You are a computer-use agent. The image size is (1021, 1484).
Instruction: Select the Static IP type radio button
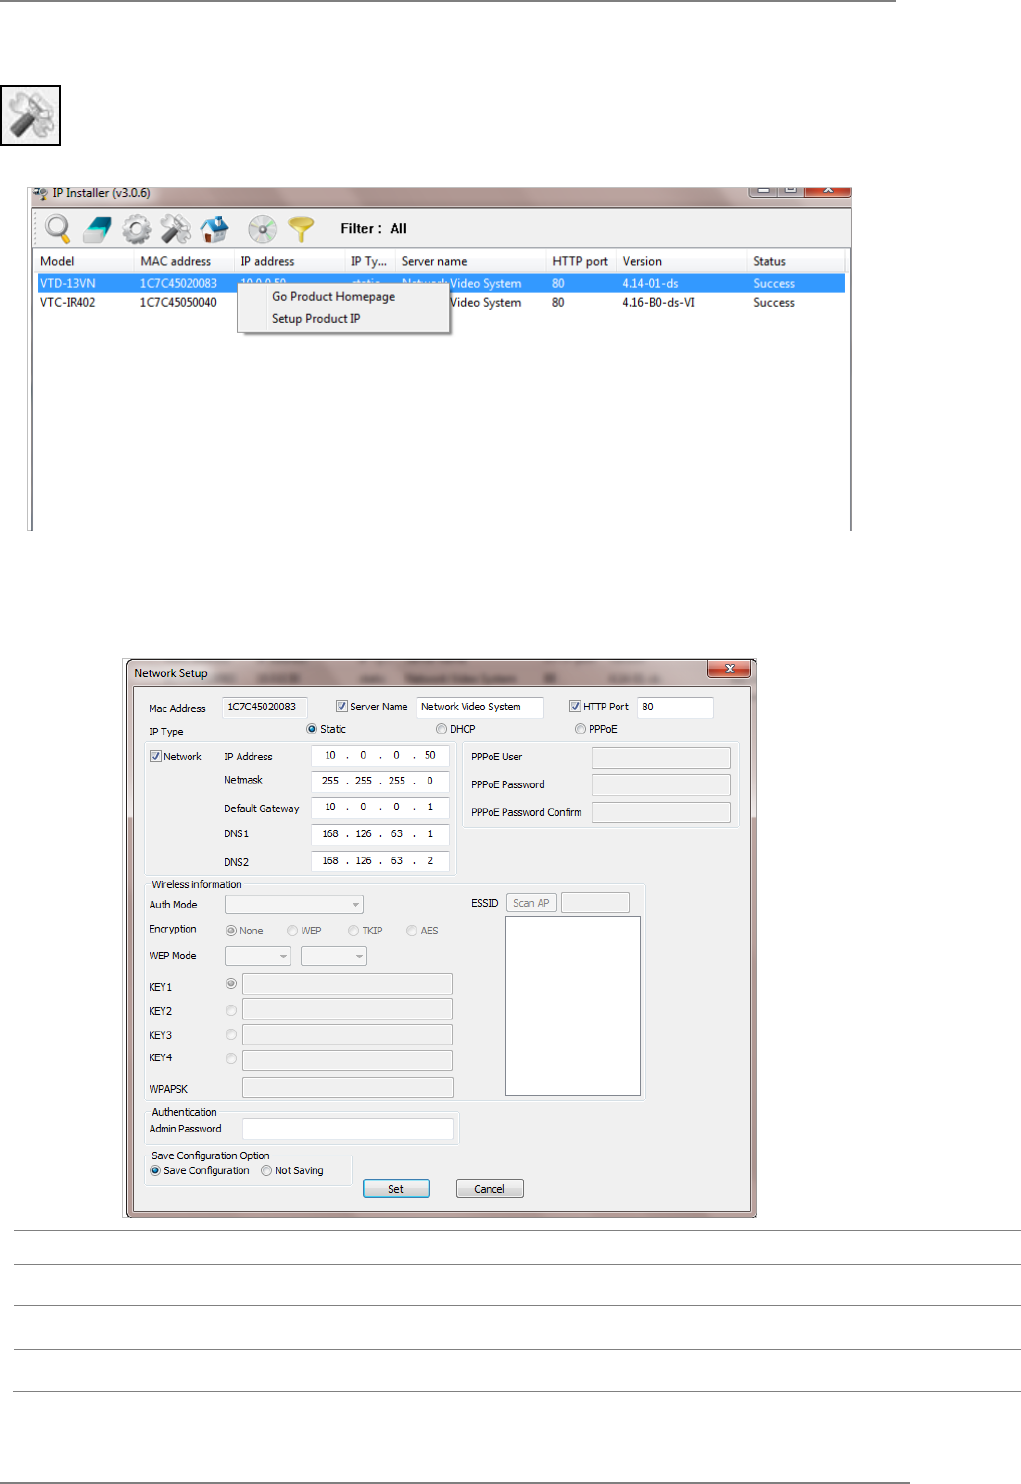tap(312, 729)
